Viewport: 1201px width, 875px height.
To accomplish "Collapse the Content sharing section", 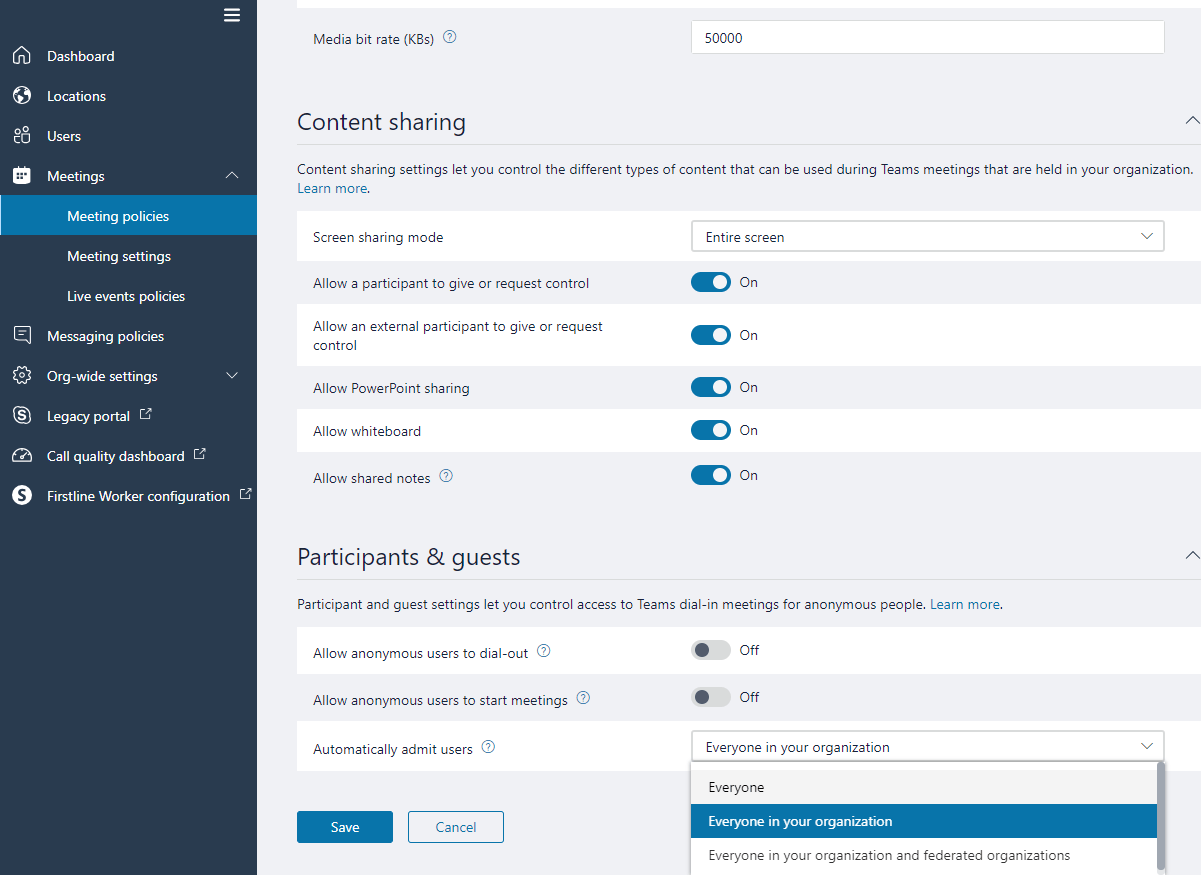I will pos(1192,120).
